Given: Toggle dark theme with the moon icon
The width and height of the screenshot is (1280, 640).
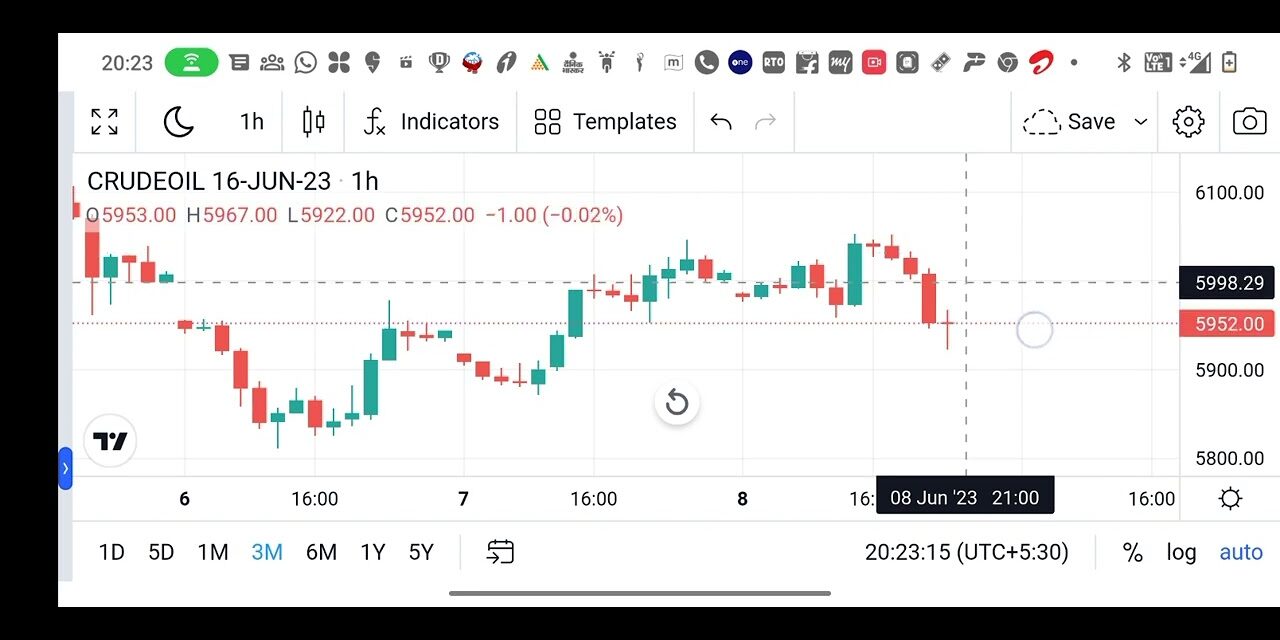Looking at the screenshot, I should coord(178,122).
